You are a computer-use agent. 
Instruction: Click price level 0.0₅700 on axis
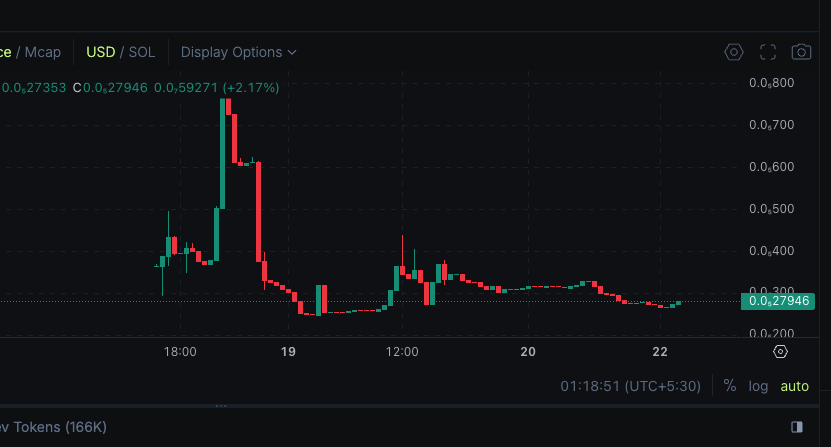[771, 125]
